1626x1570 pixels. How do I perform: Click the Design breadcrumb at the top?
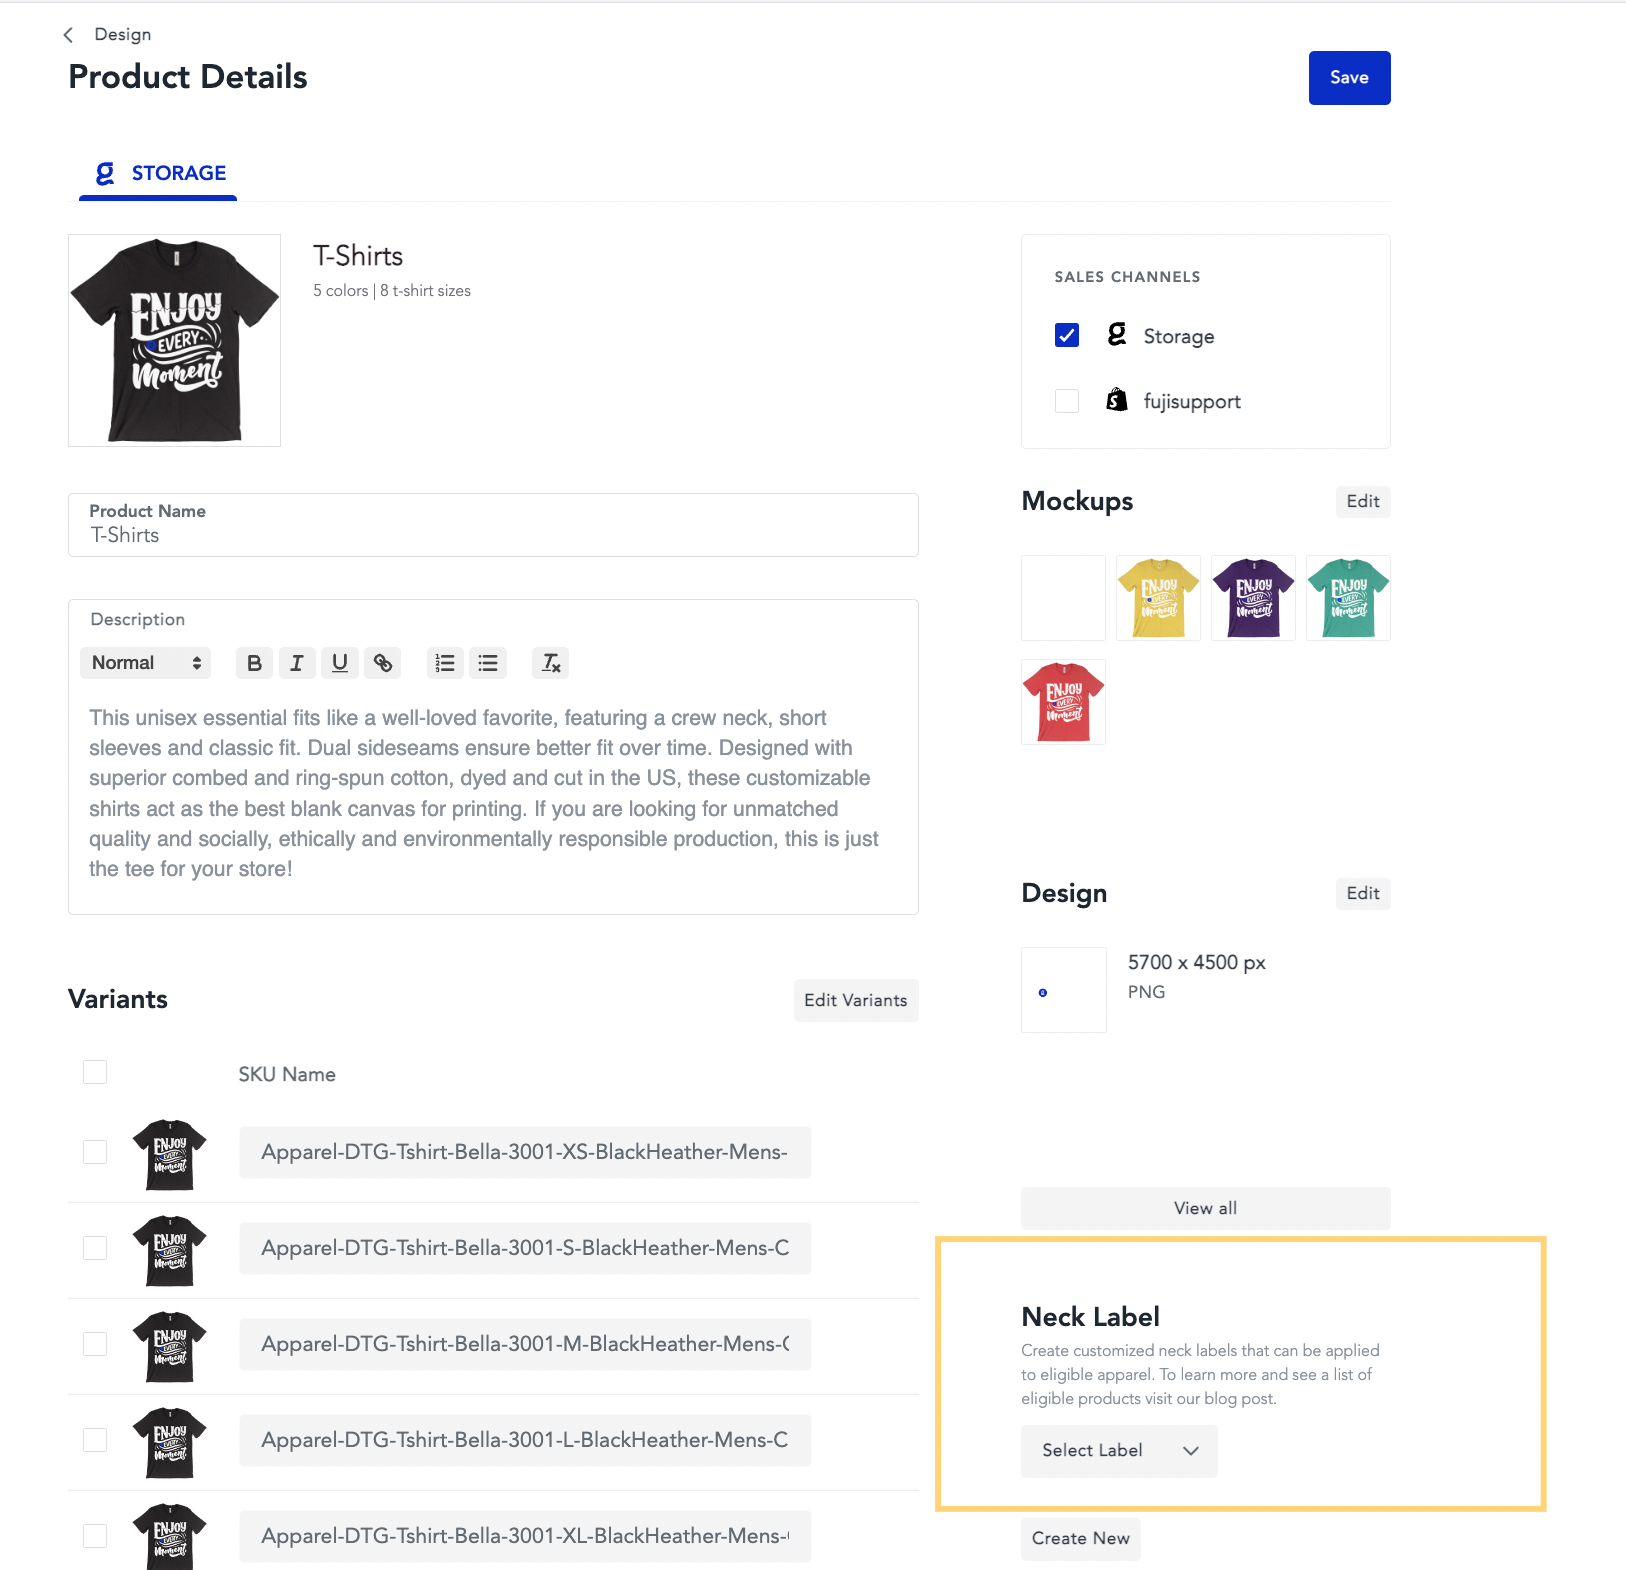pyautogui.click(x=122, y=34)
